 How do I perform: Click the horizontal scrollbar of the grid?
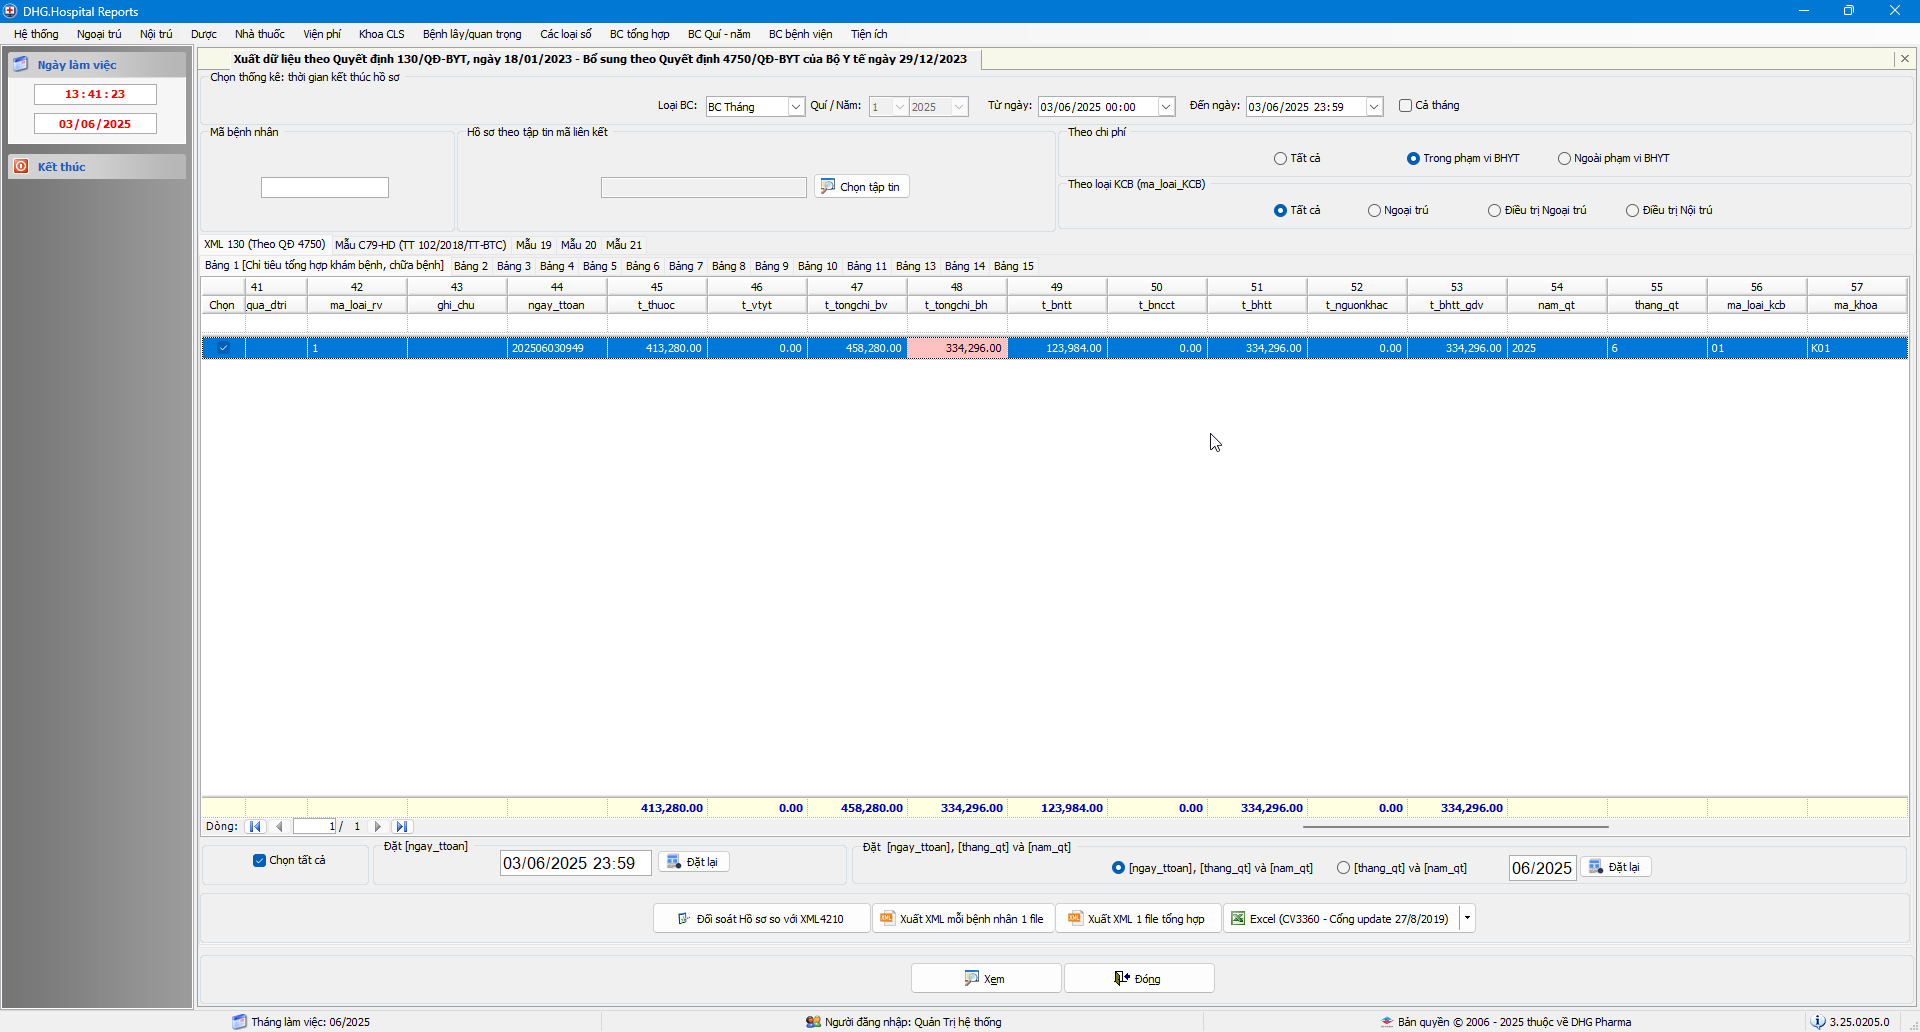pyautogui.click(x=1455, y=827)
